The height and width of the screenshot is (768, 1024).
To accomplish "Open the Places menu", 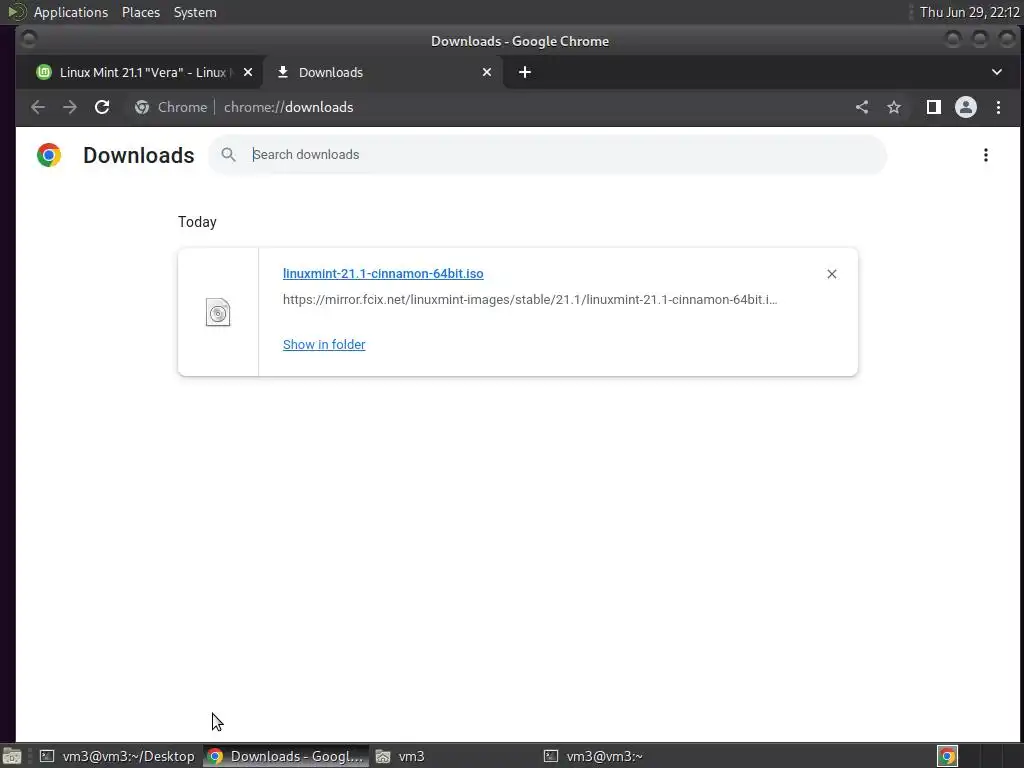I will click(140, 12).
